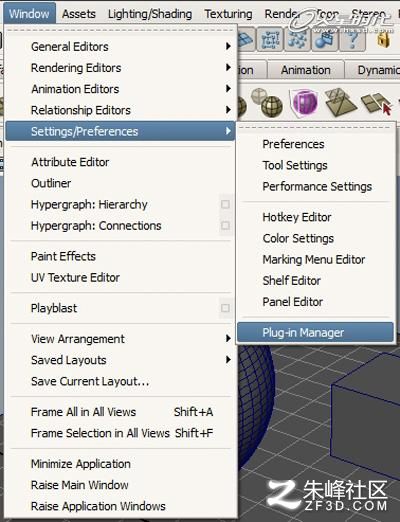Click the pyramid polygon shelf icon
400x522 pixels.
[339, 103]
